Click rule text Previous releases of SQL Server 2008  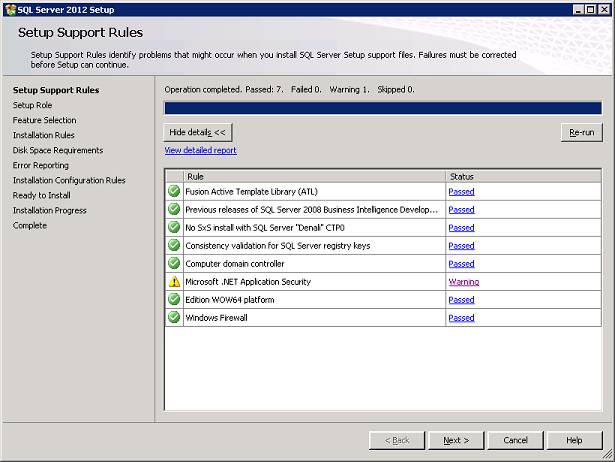tap(311, 209)
